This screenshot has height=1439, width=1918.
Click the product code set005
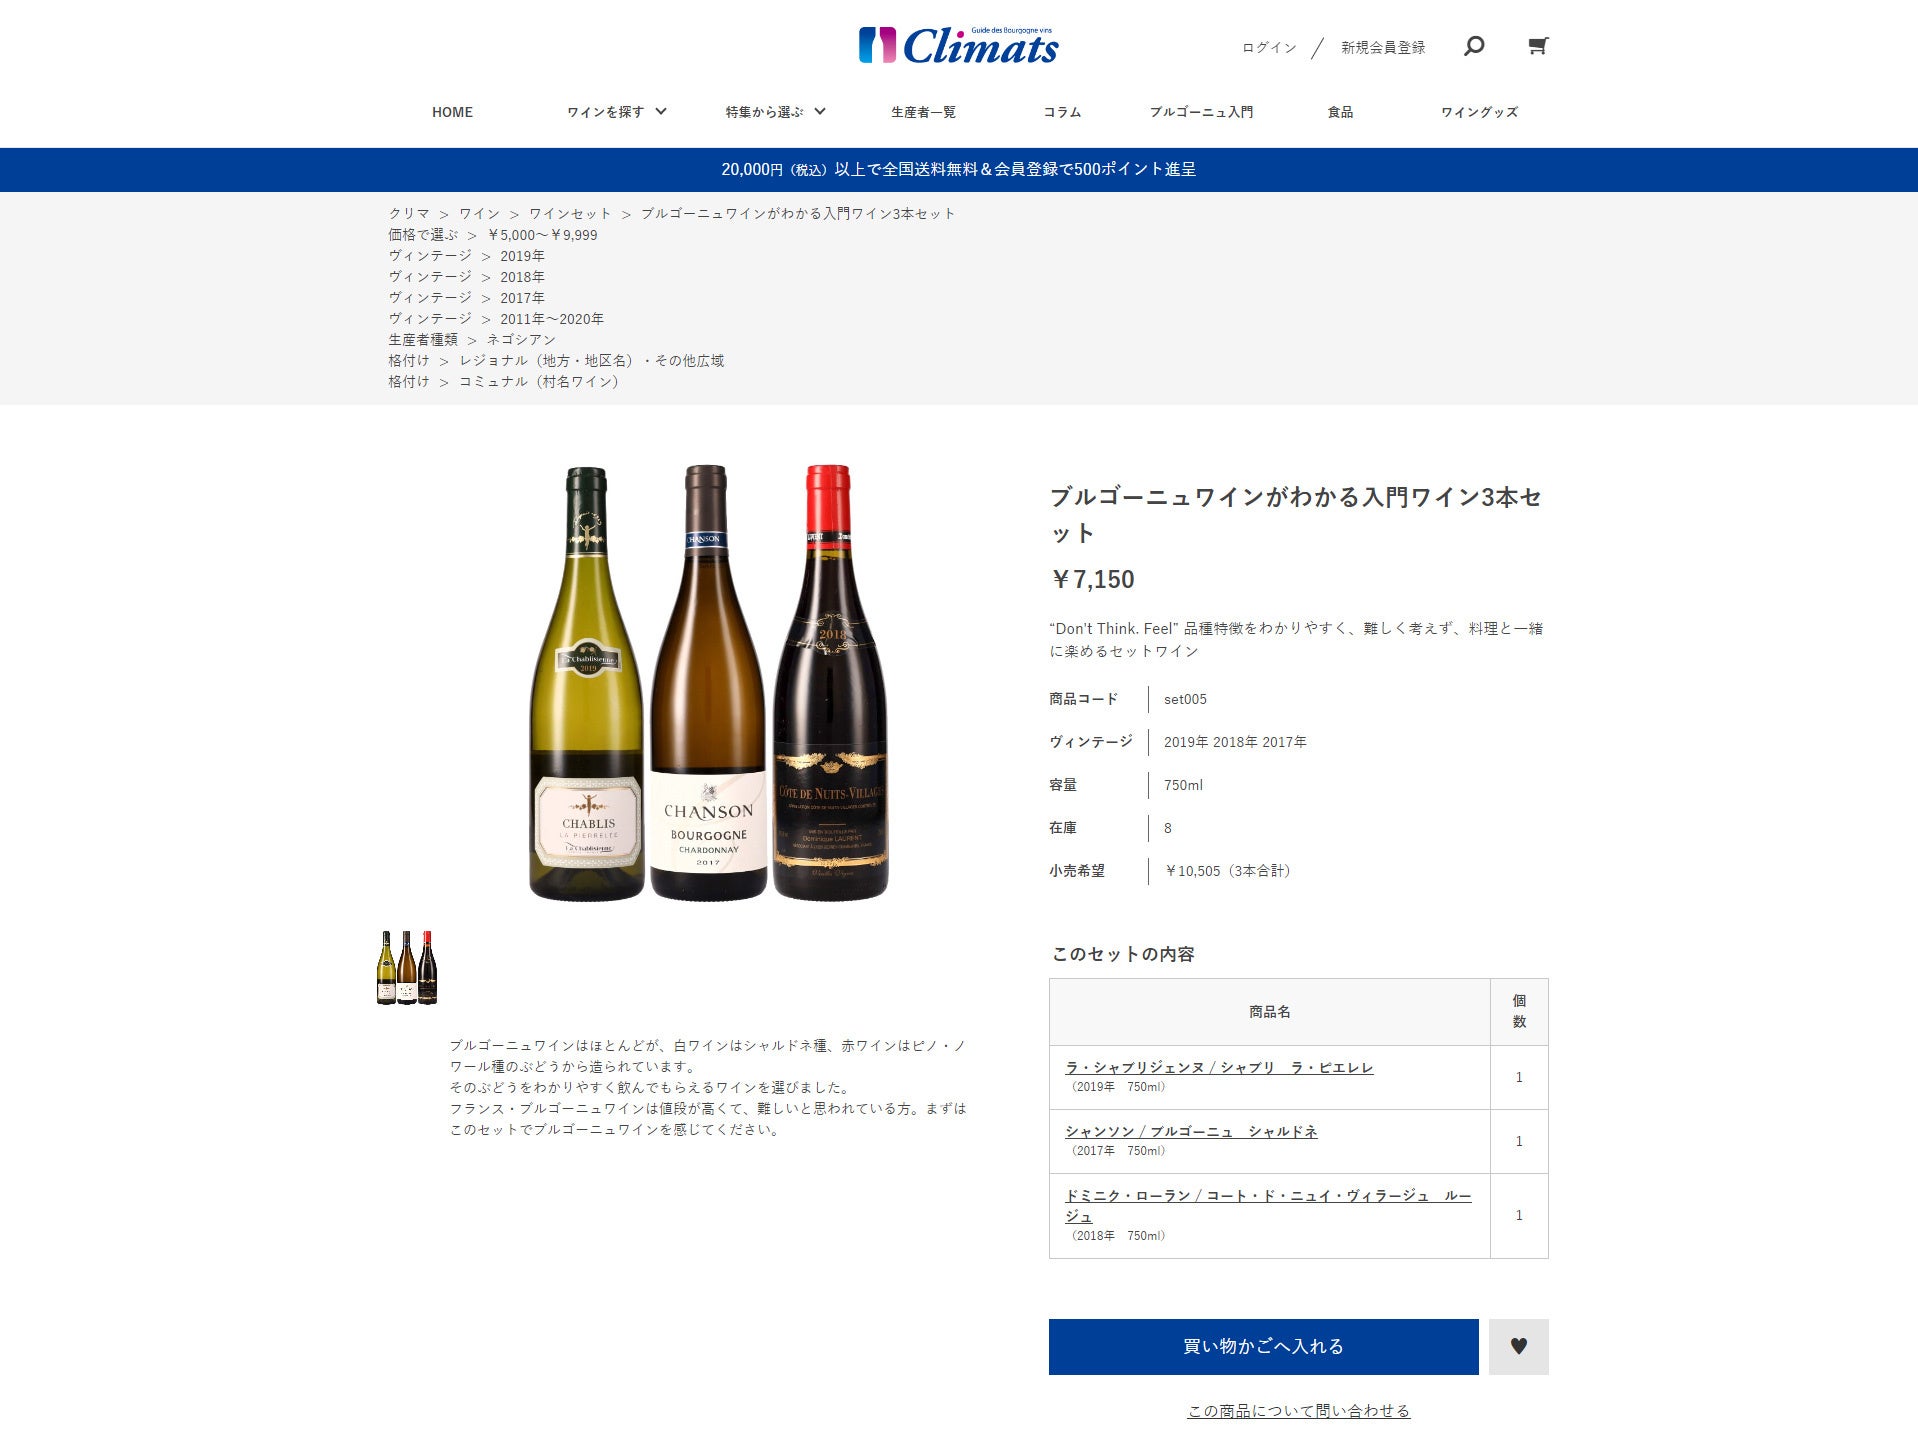(x=1185, y=699)
